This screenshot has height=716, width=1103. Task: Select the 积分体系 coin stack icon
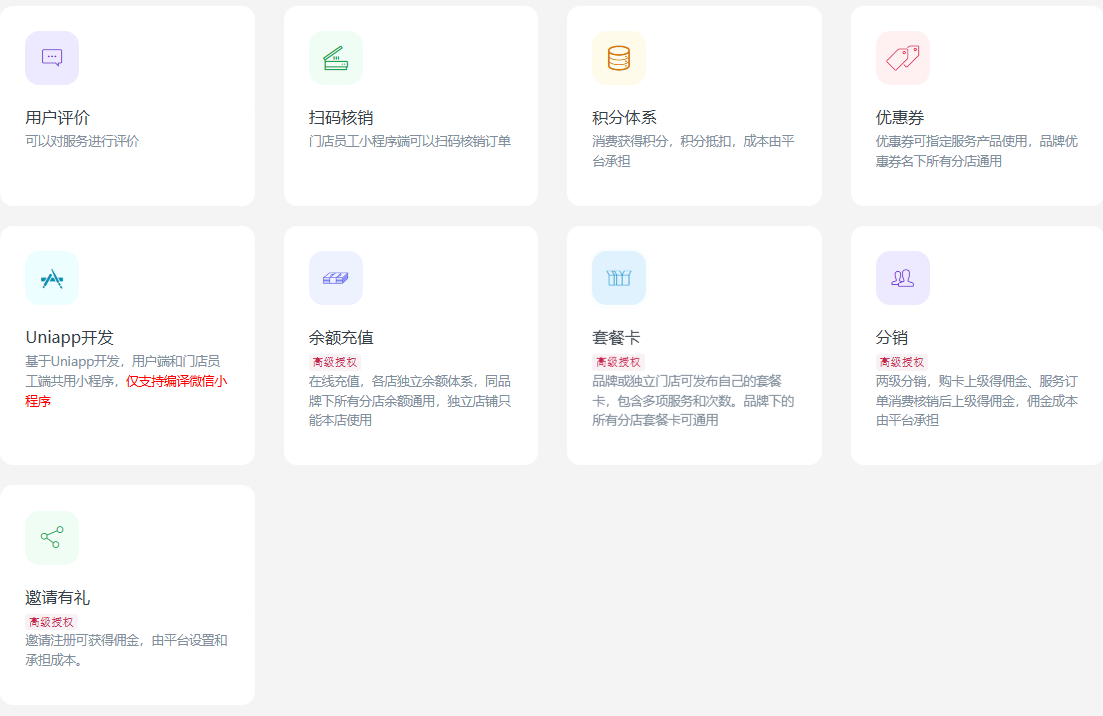coord(619,58)
